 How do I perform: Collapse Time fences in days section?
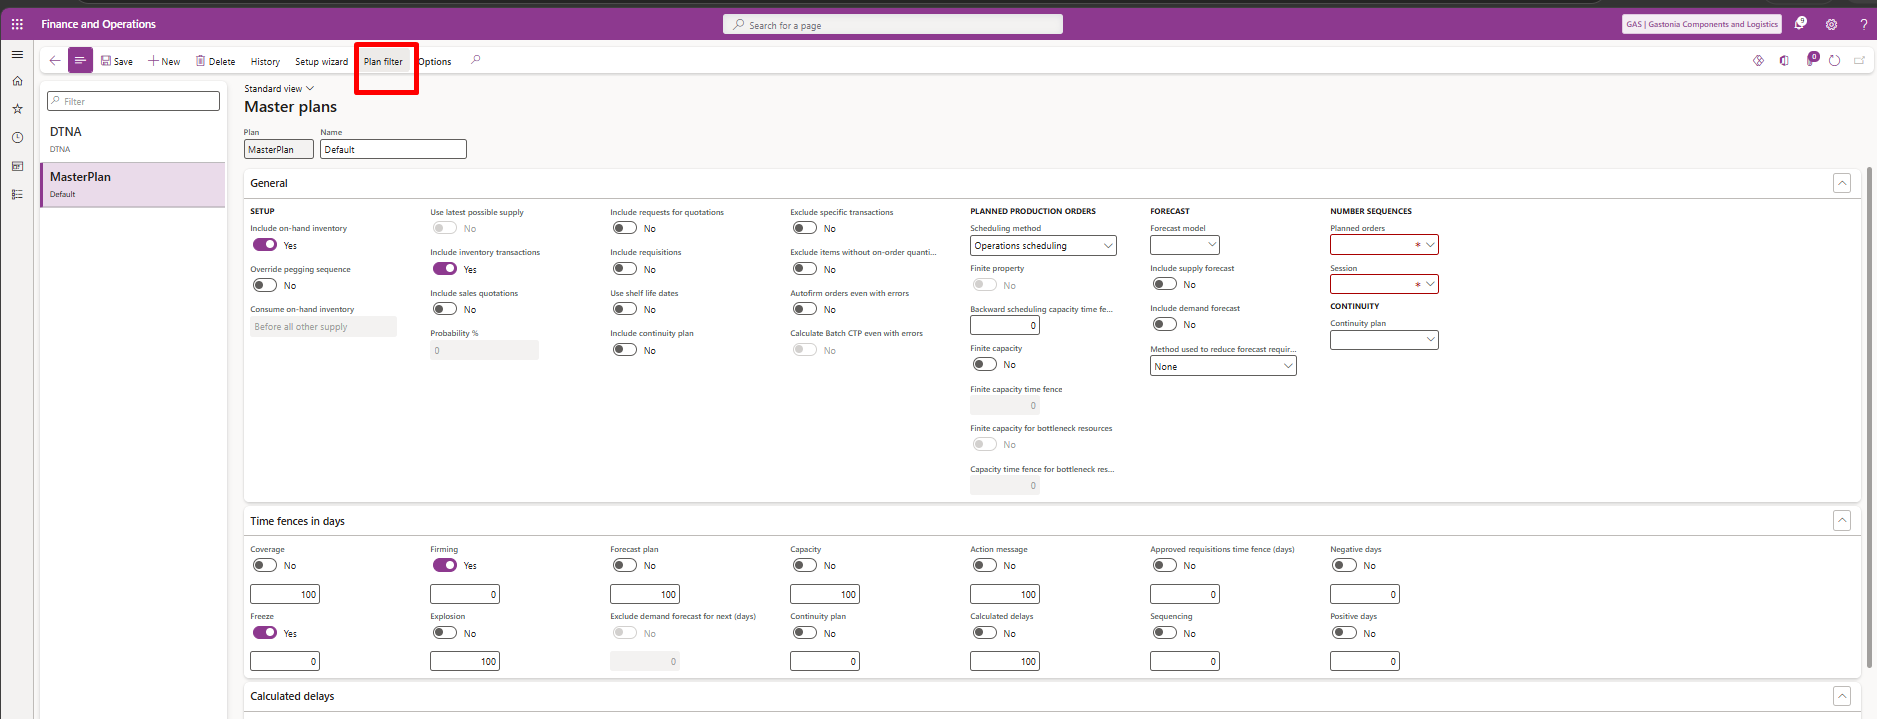[1842, 520]
